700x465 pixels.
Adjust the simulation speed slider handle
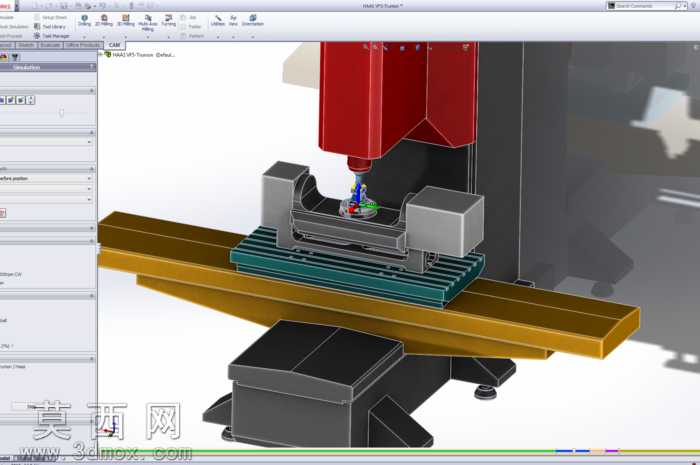point(61,112)
